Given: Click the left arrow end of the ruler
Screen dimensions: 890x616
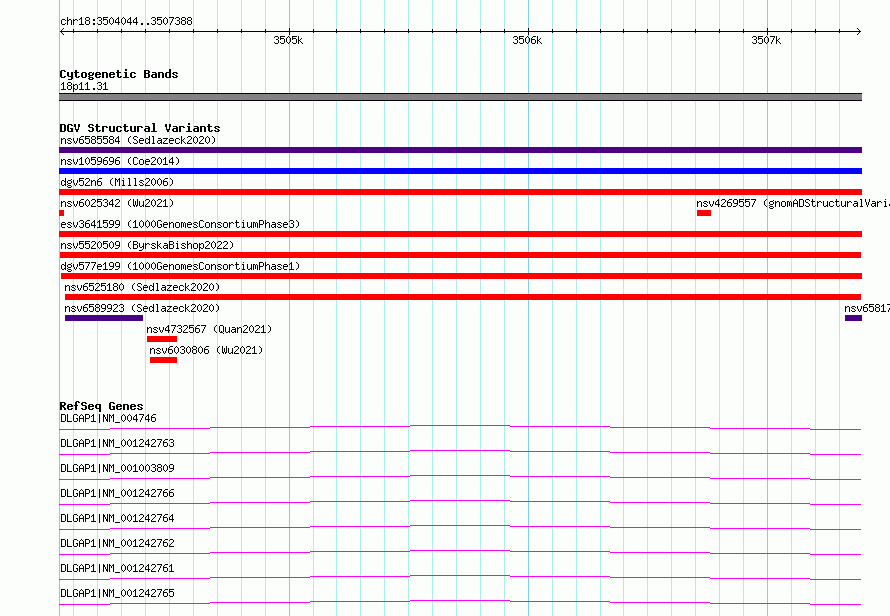Looking at the screenshot, I should (x=62, y=31).
